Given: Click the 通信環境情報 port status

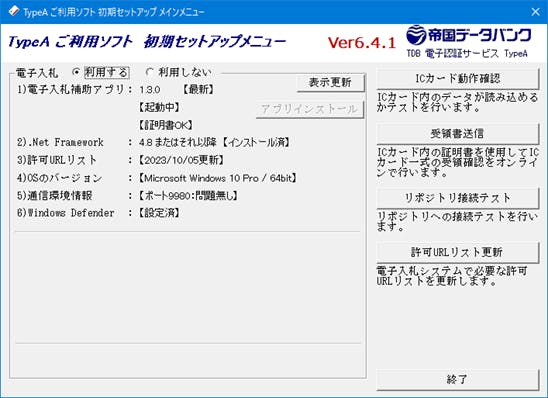Looking at the screenshot, I should coord(188,195).
